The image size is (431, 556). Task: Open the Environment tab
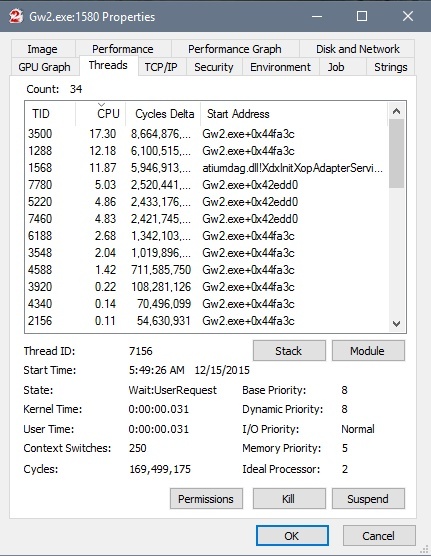280,67
